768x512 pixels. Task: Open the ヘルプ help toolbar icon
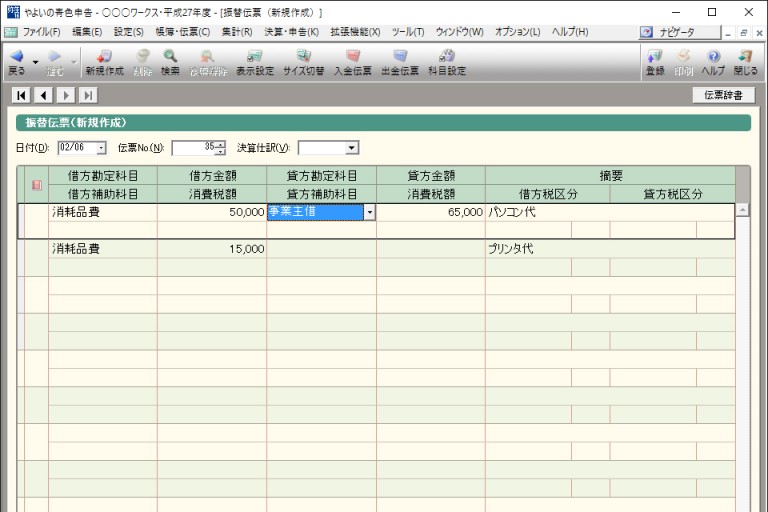(713, 62)
